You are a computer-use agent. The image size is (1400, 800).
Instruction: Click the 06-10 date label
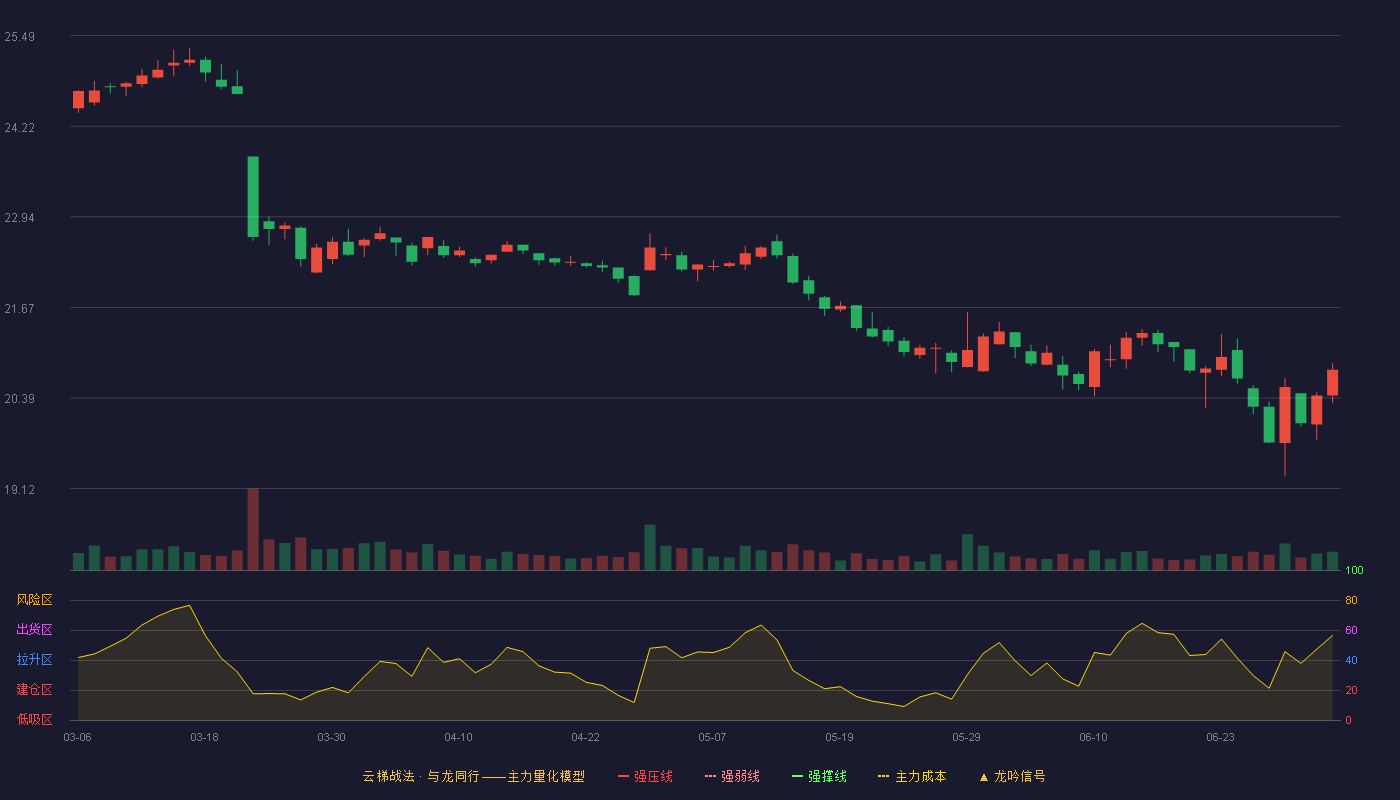tap(1093, 737)
